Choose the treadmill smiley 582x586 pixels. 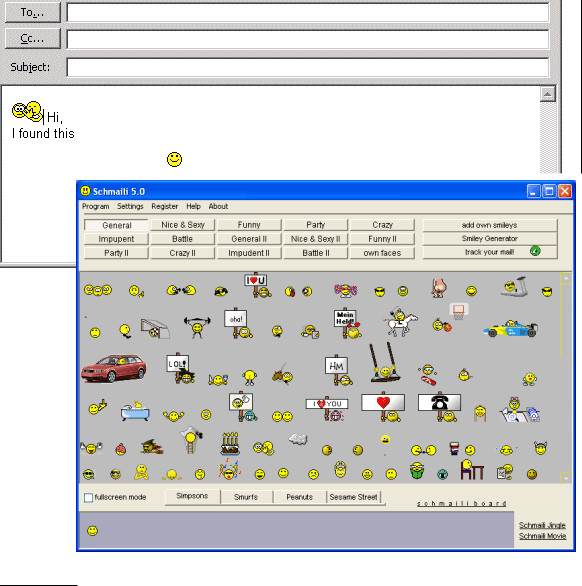pos(514,287)
